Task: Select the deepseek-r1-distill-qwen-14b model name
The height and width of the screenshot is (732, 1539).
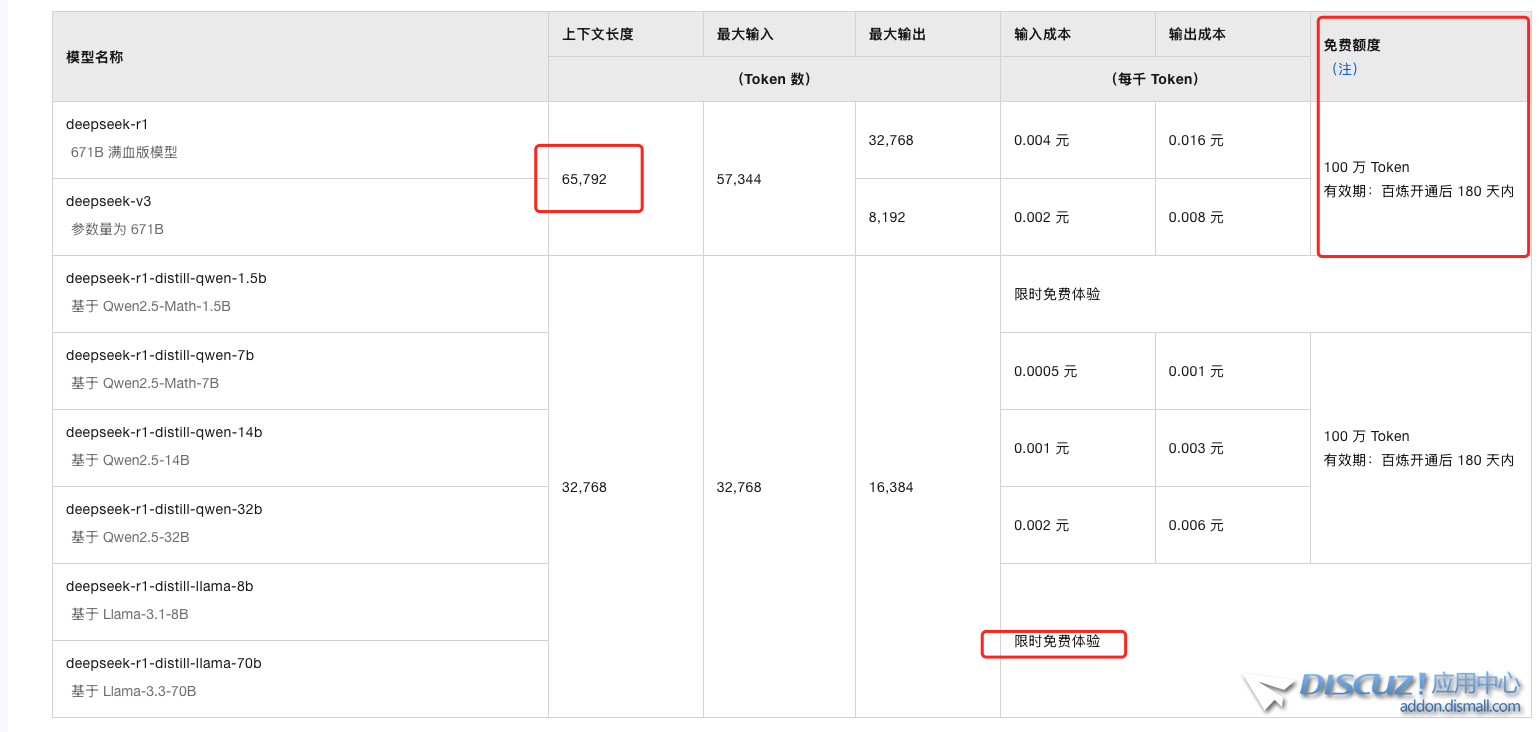Action: point(164,432)
